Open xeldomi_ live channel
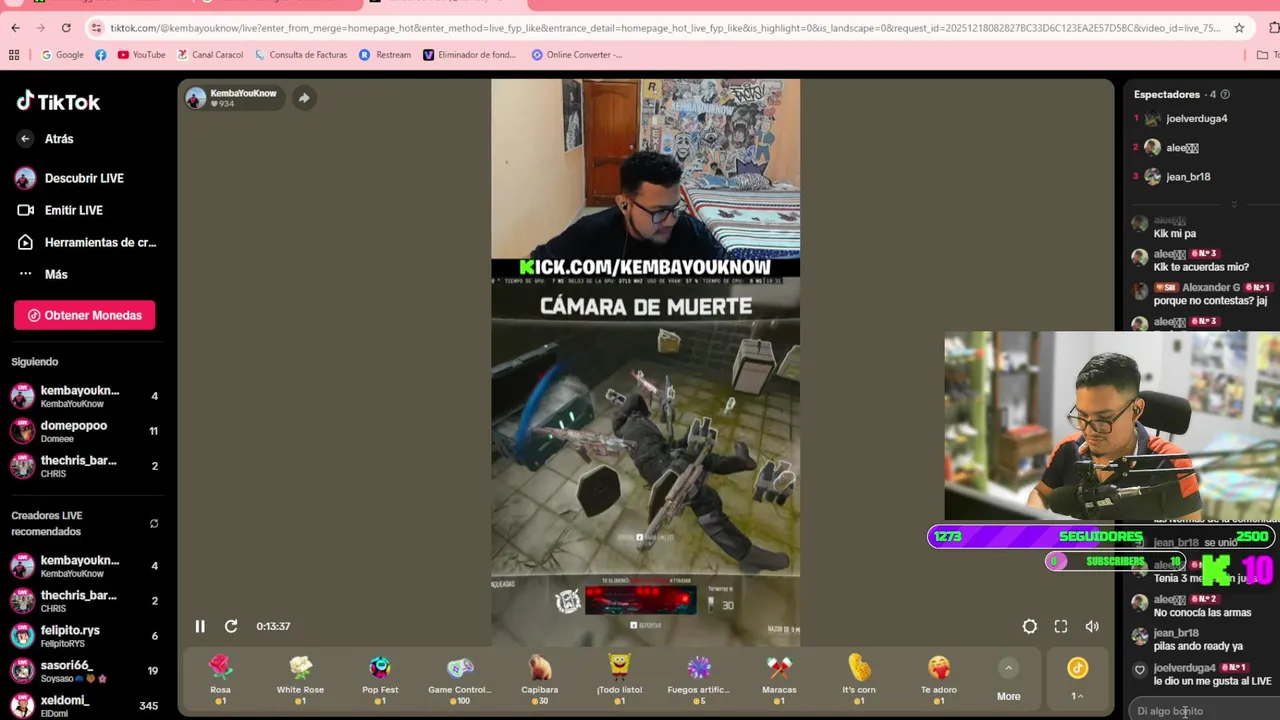This screenshot has height=720, width=1280. tap(84, 705)
